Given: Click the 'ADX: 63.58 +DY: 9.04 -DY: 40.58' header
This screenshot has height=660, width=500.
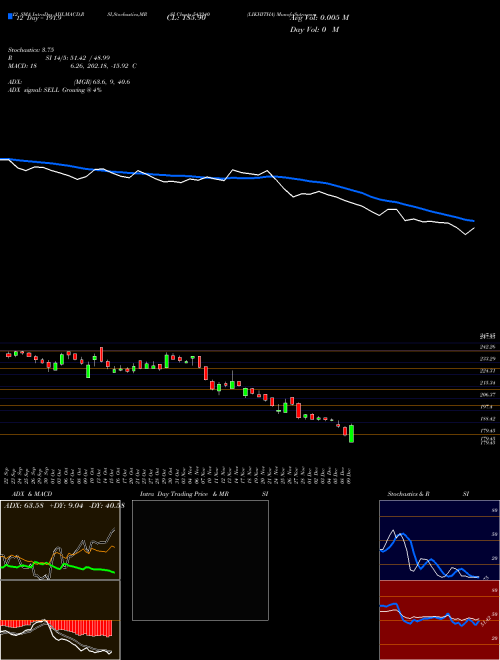Looking at the screenshot, I should [64, 506].
